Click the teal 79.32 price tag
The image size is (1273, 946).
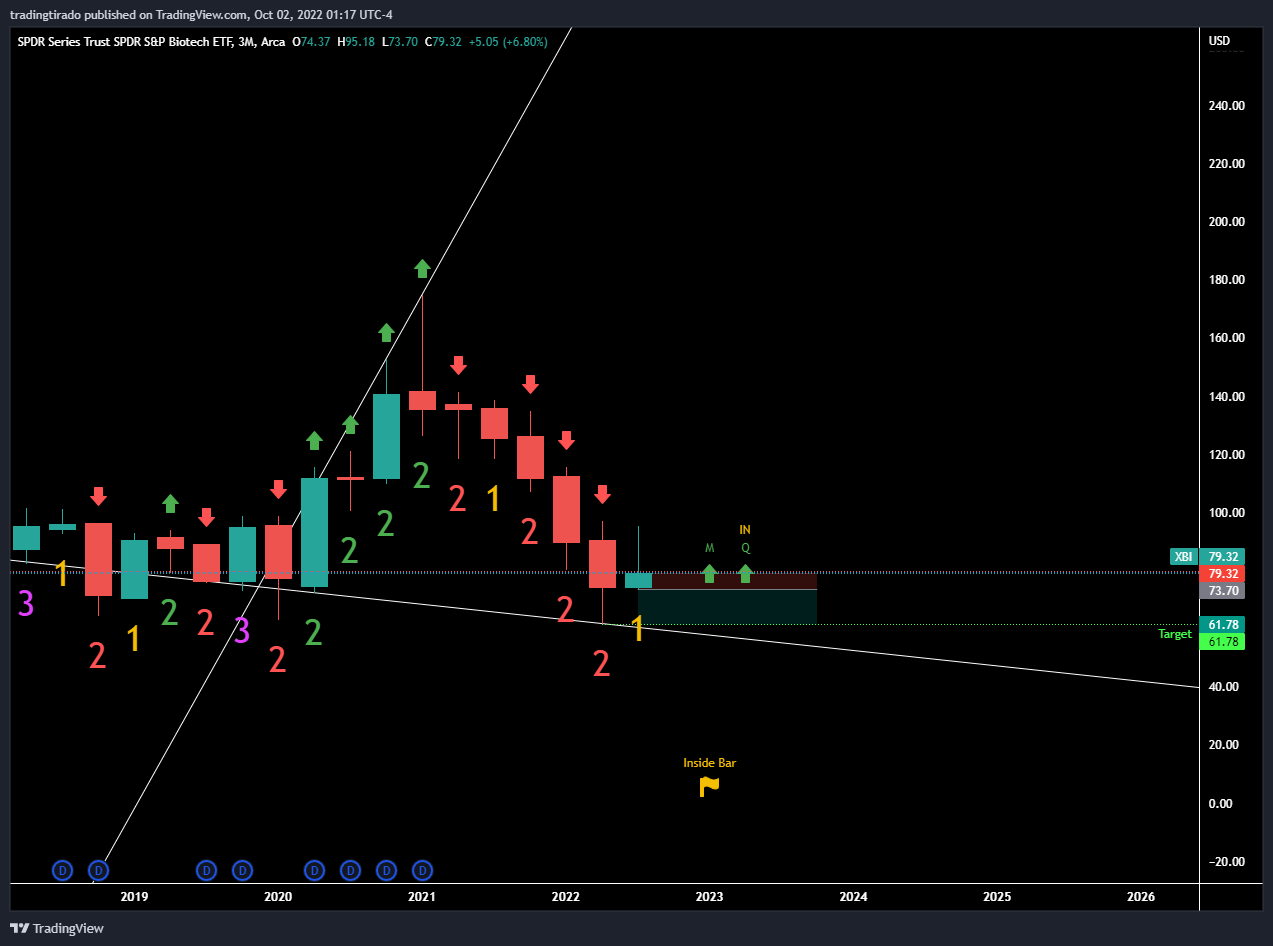tap(1224, 556)
